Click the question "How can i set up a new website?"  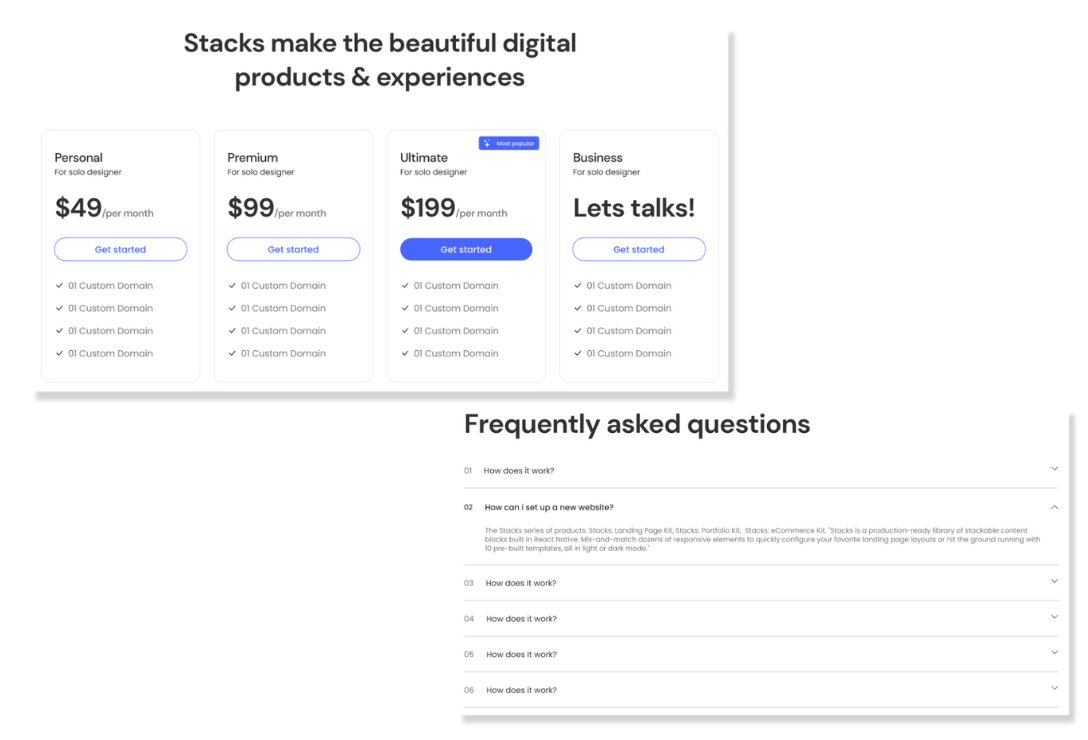tap(549, 507)
